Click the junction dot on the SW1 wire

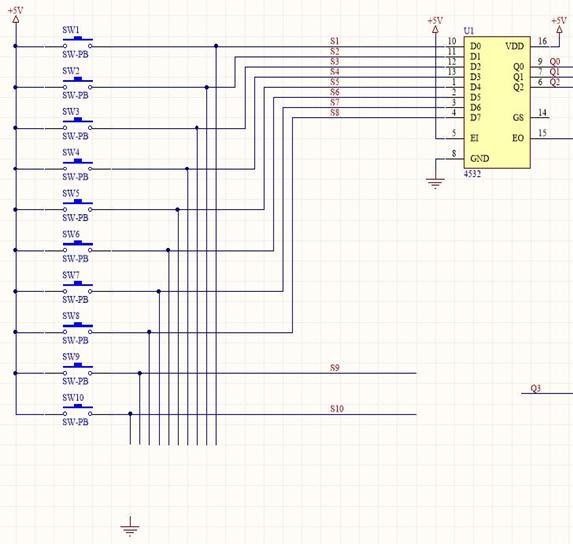click(216, 46)
